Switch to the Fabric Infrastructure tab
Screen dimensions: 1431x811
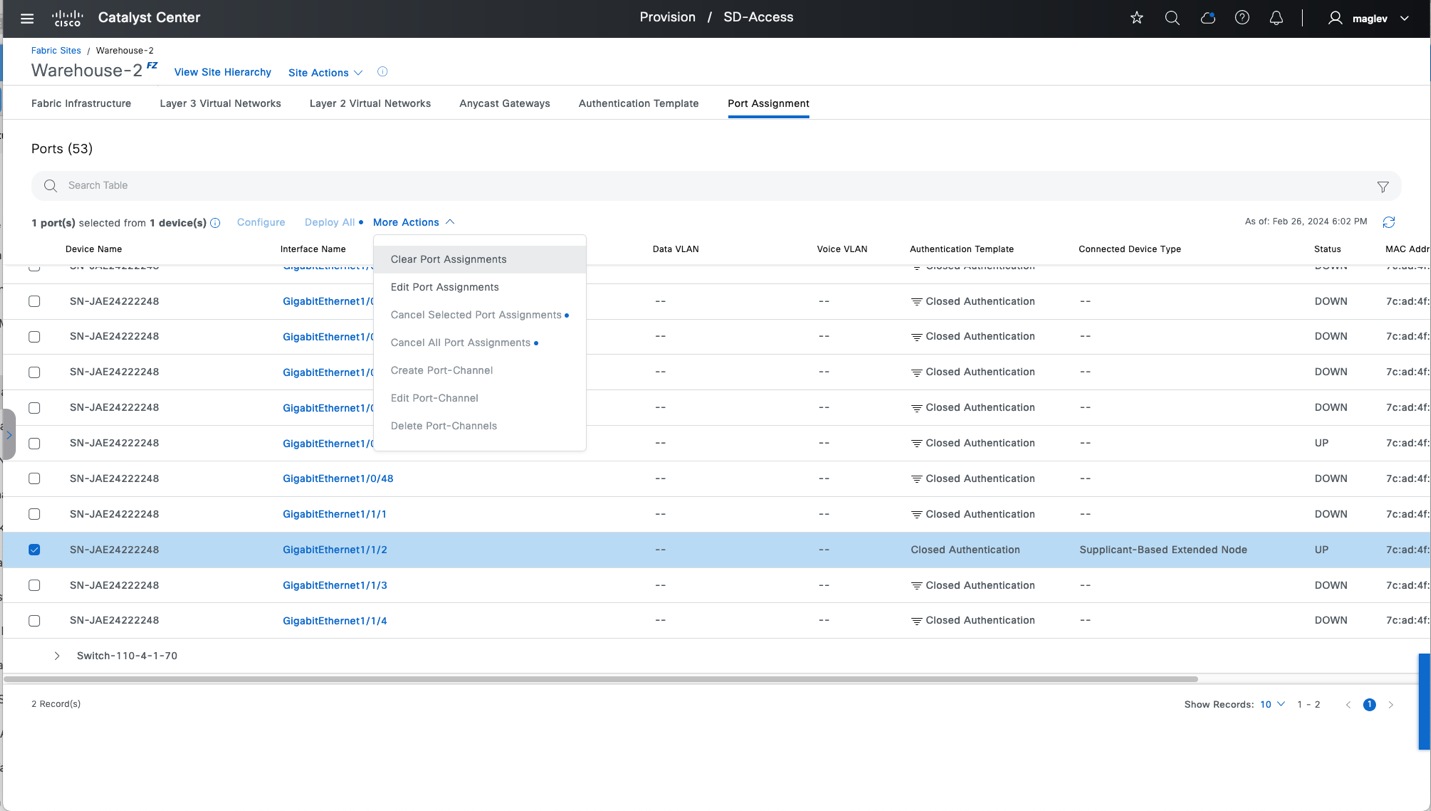click(x=81, y=103)
